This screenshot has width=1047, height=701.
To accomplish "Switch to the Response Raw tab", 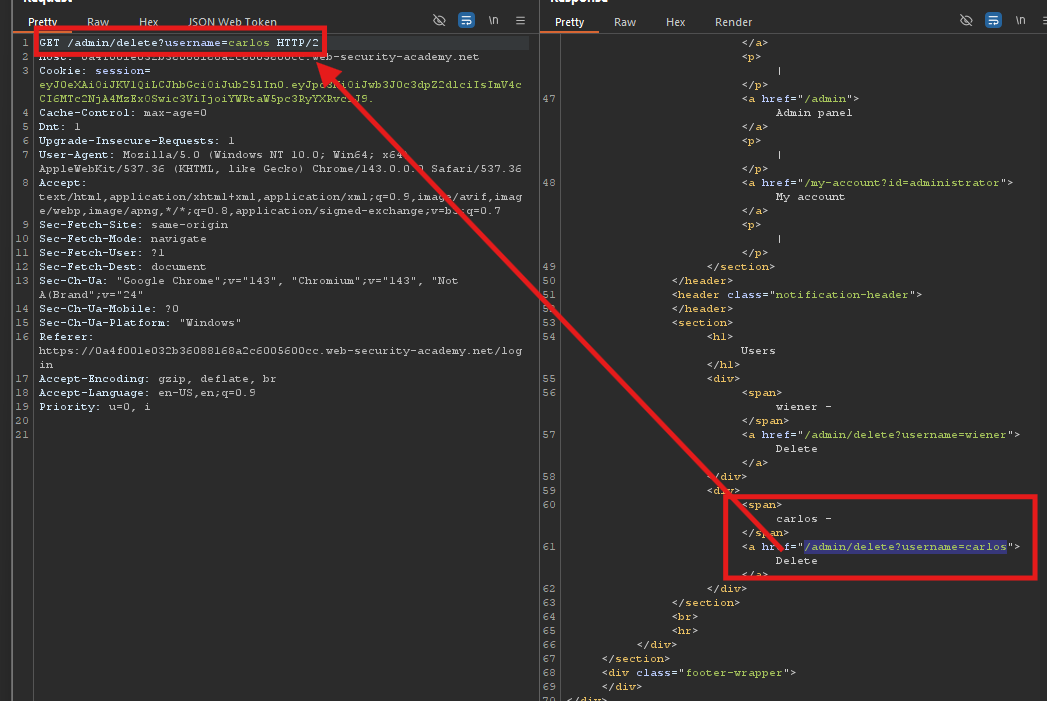I will click(625, 22).
